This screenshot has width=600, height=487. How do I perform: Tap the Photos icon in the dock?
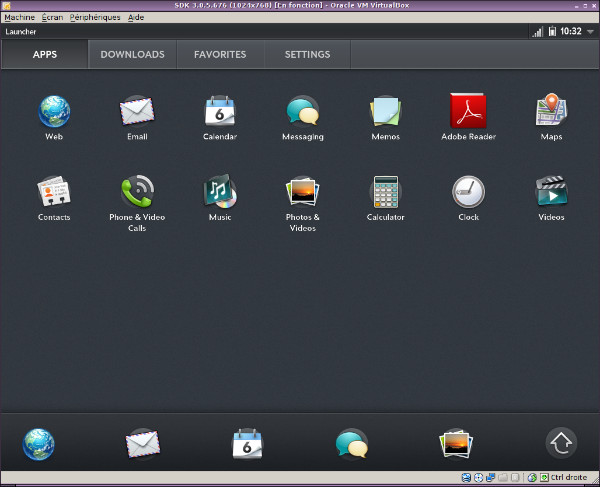point(456,443)
